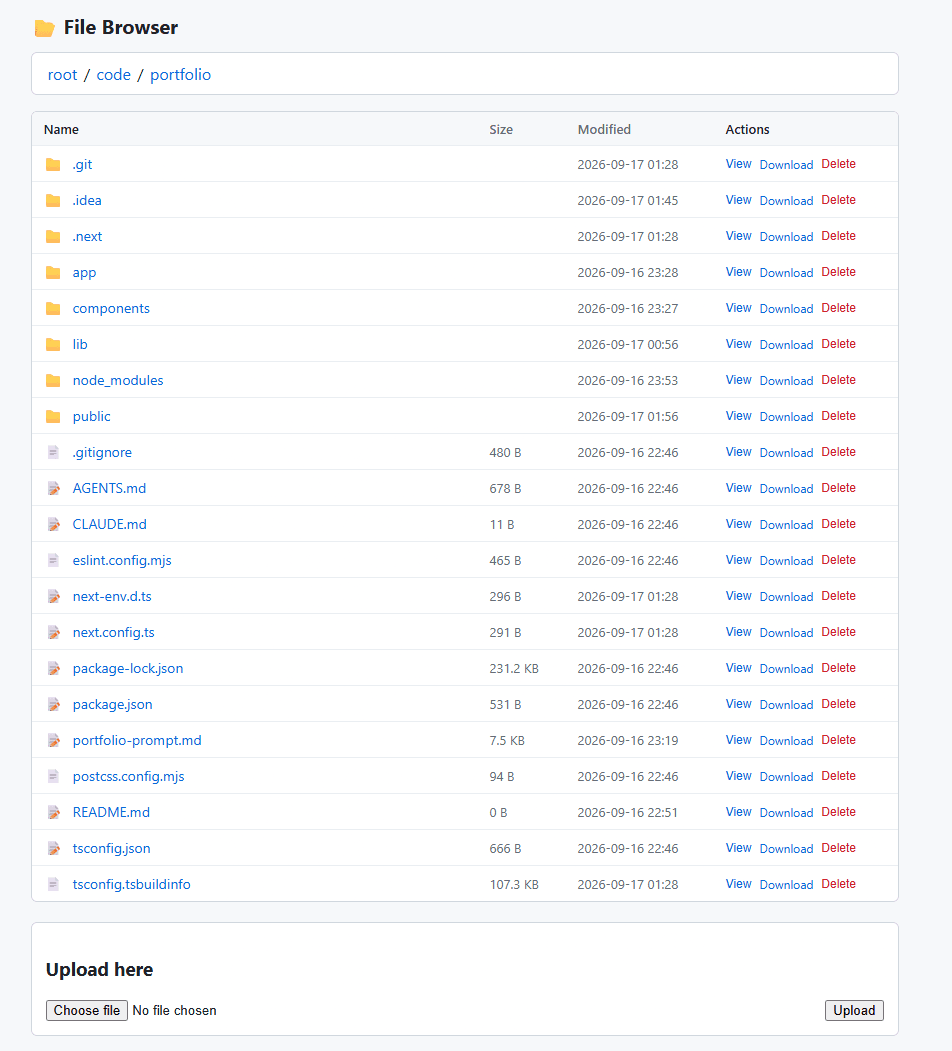The width and height of the screenshot is (952, 1051).
Task: Delete the README.md file
Action: pyautogui.click(x=839, y=812)
